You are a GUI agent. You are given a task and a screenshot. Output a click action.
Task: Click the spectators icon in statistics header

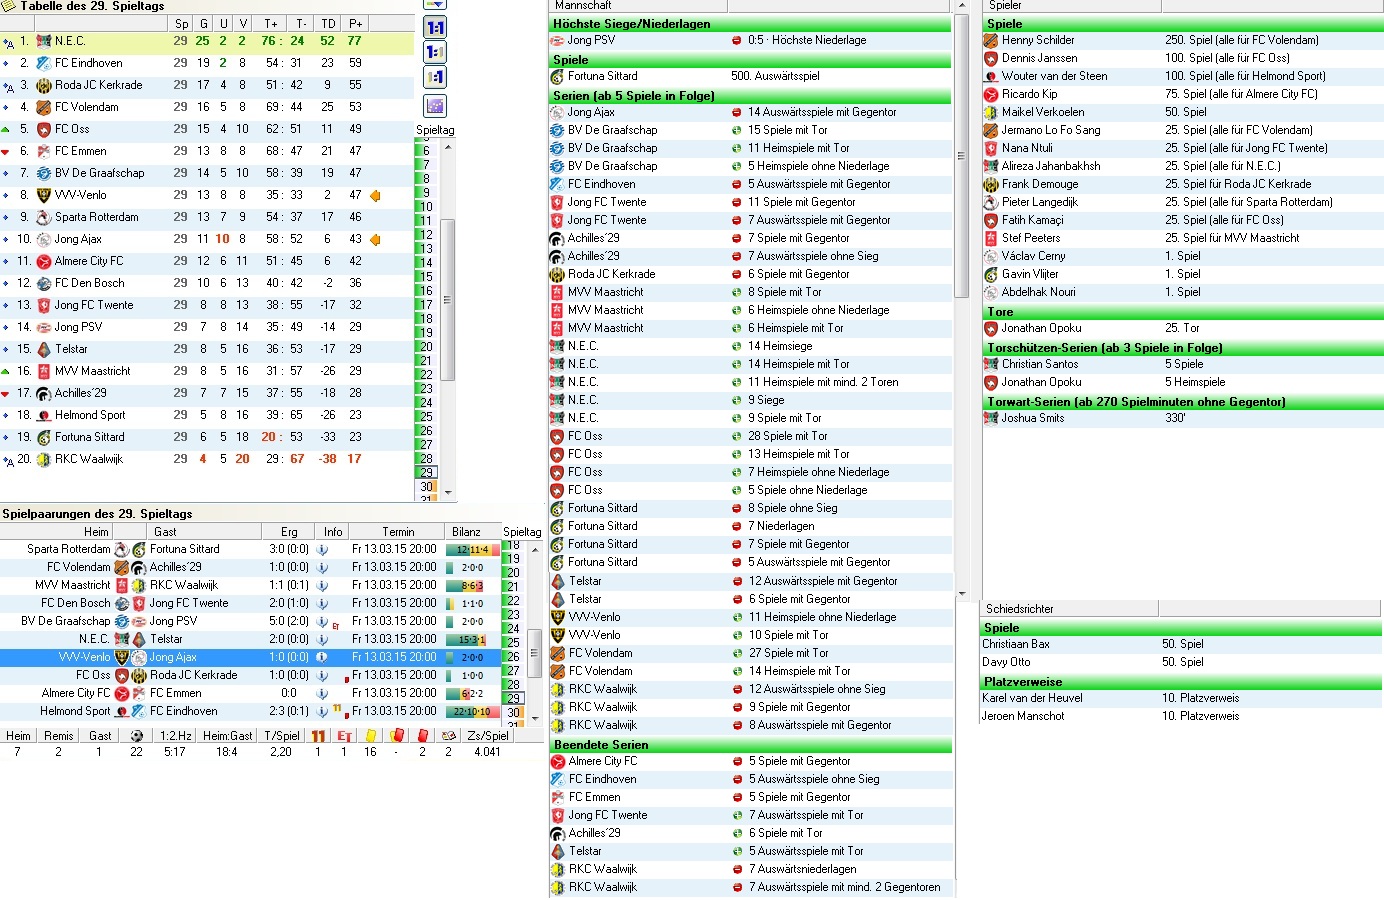449,736
